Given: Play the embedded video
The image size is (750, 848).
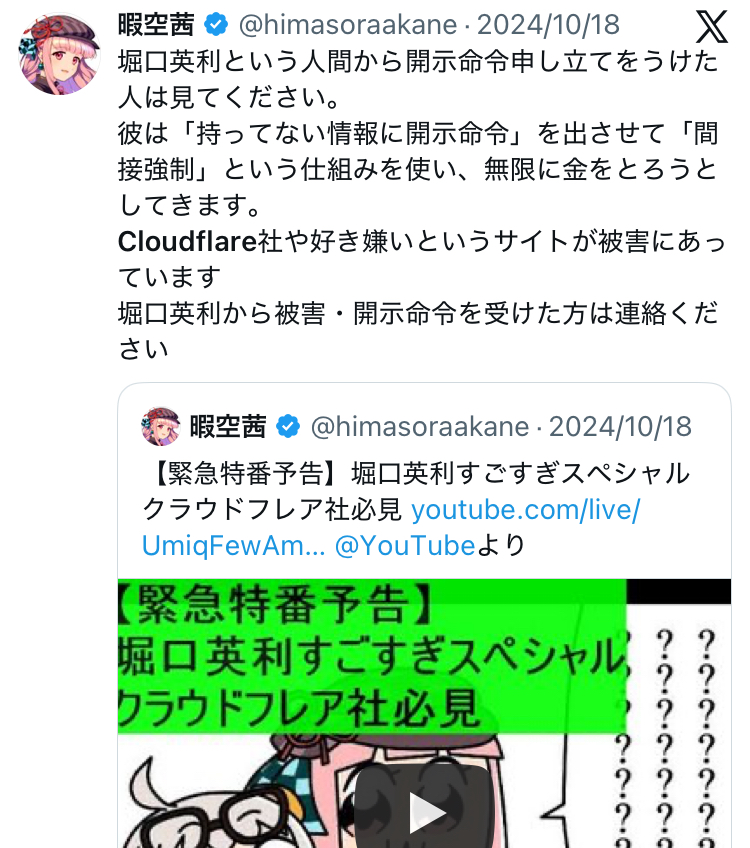Looking at the screenshot, I should [x=424, y=810].
